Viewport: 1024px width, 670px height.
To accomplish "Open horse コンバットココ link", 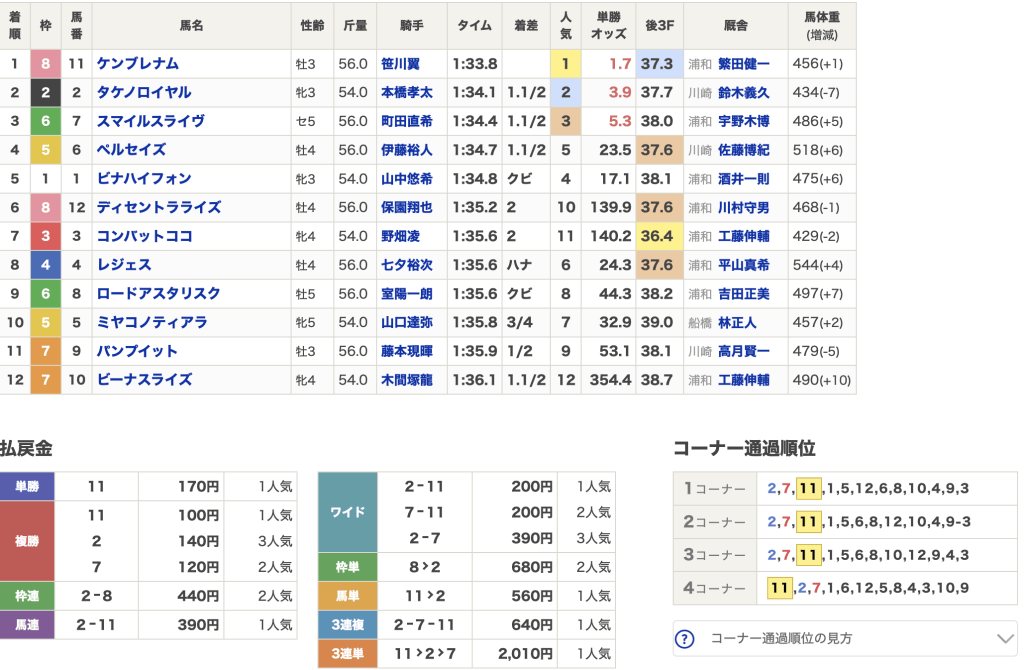I will pyautogui.click(x=144, y=236).
